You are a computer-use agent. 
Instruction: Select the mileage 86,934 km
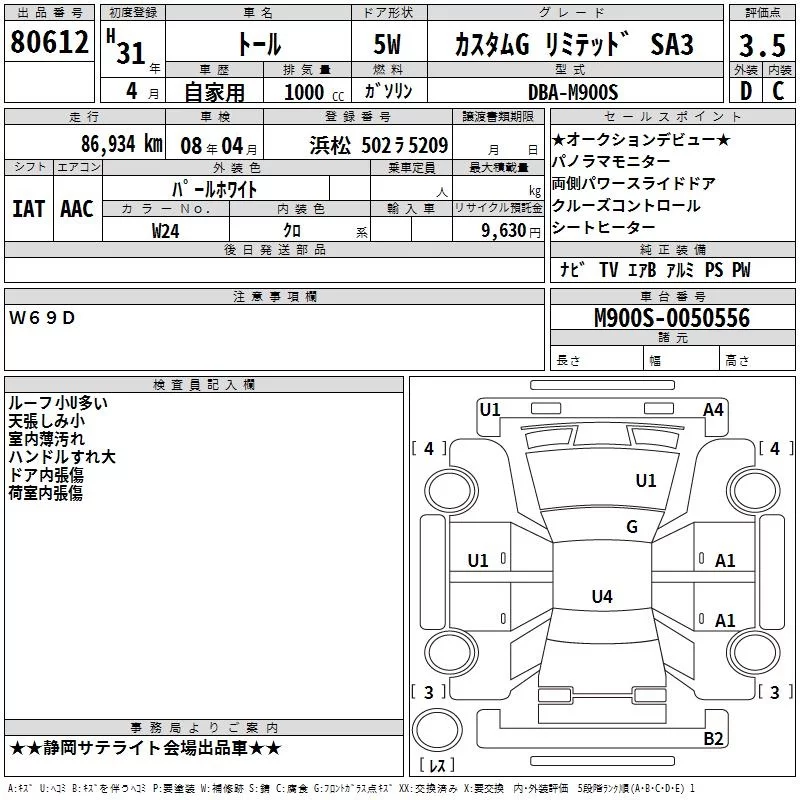[x=121, y=144]
